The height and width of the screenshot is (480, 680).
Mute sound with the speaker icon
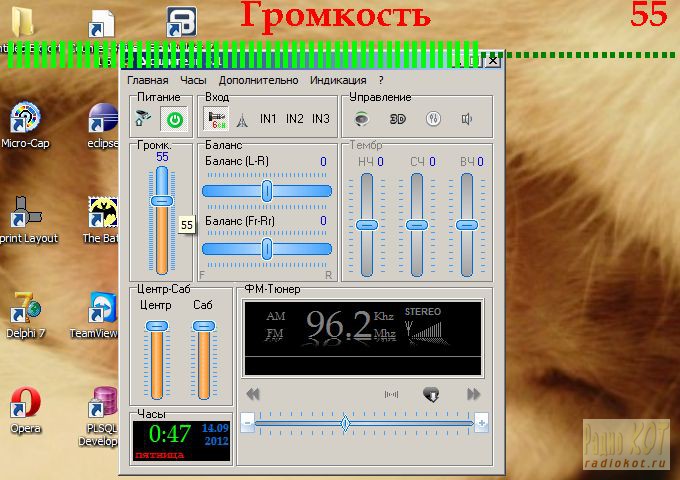(x=467, y=119)
